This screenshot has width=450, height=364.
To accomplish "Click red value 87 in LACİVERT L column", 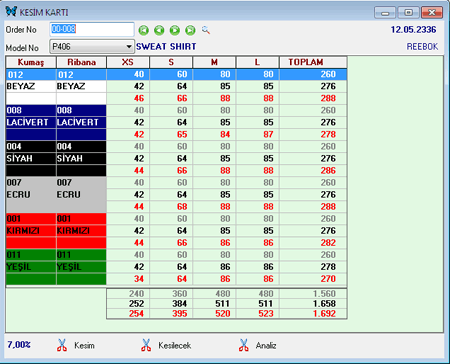I will click(268, 134).
